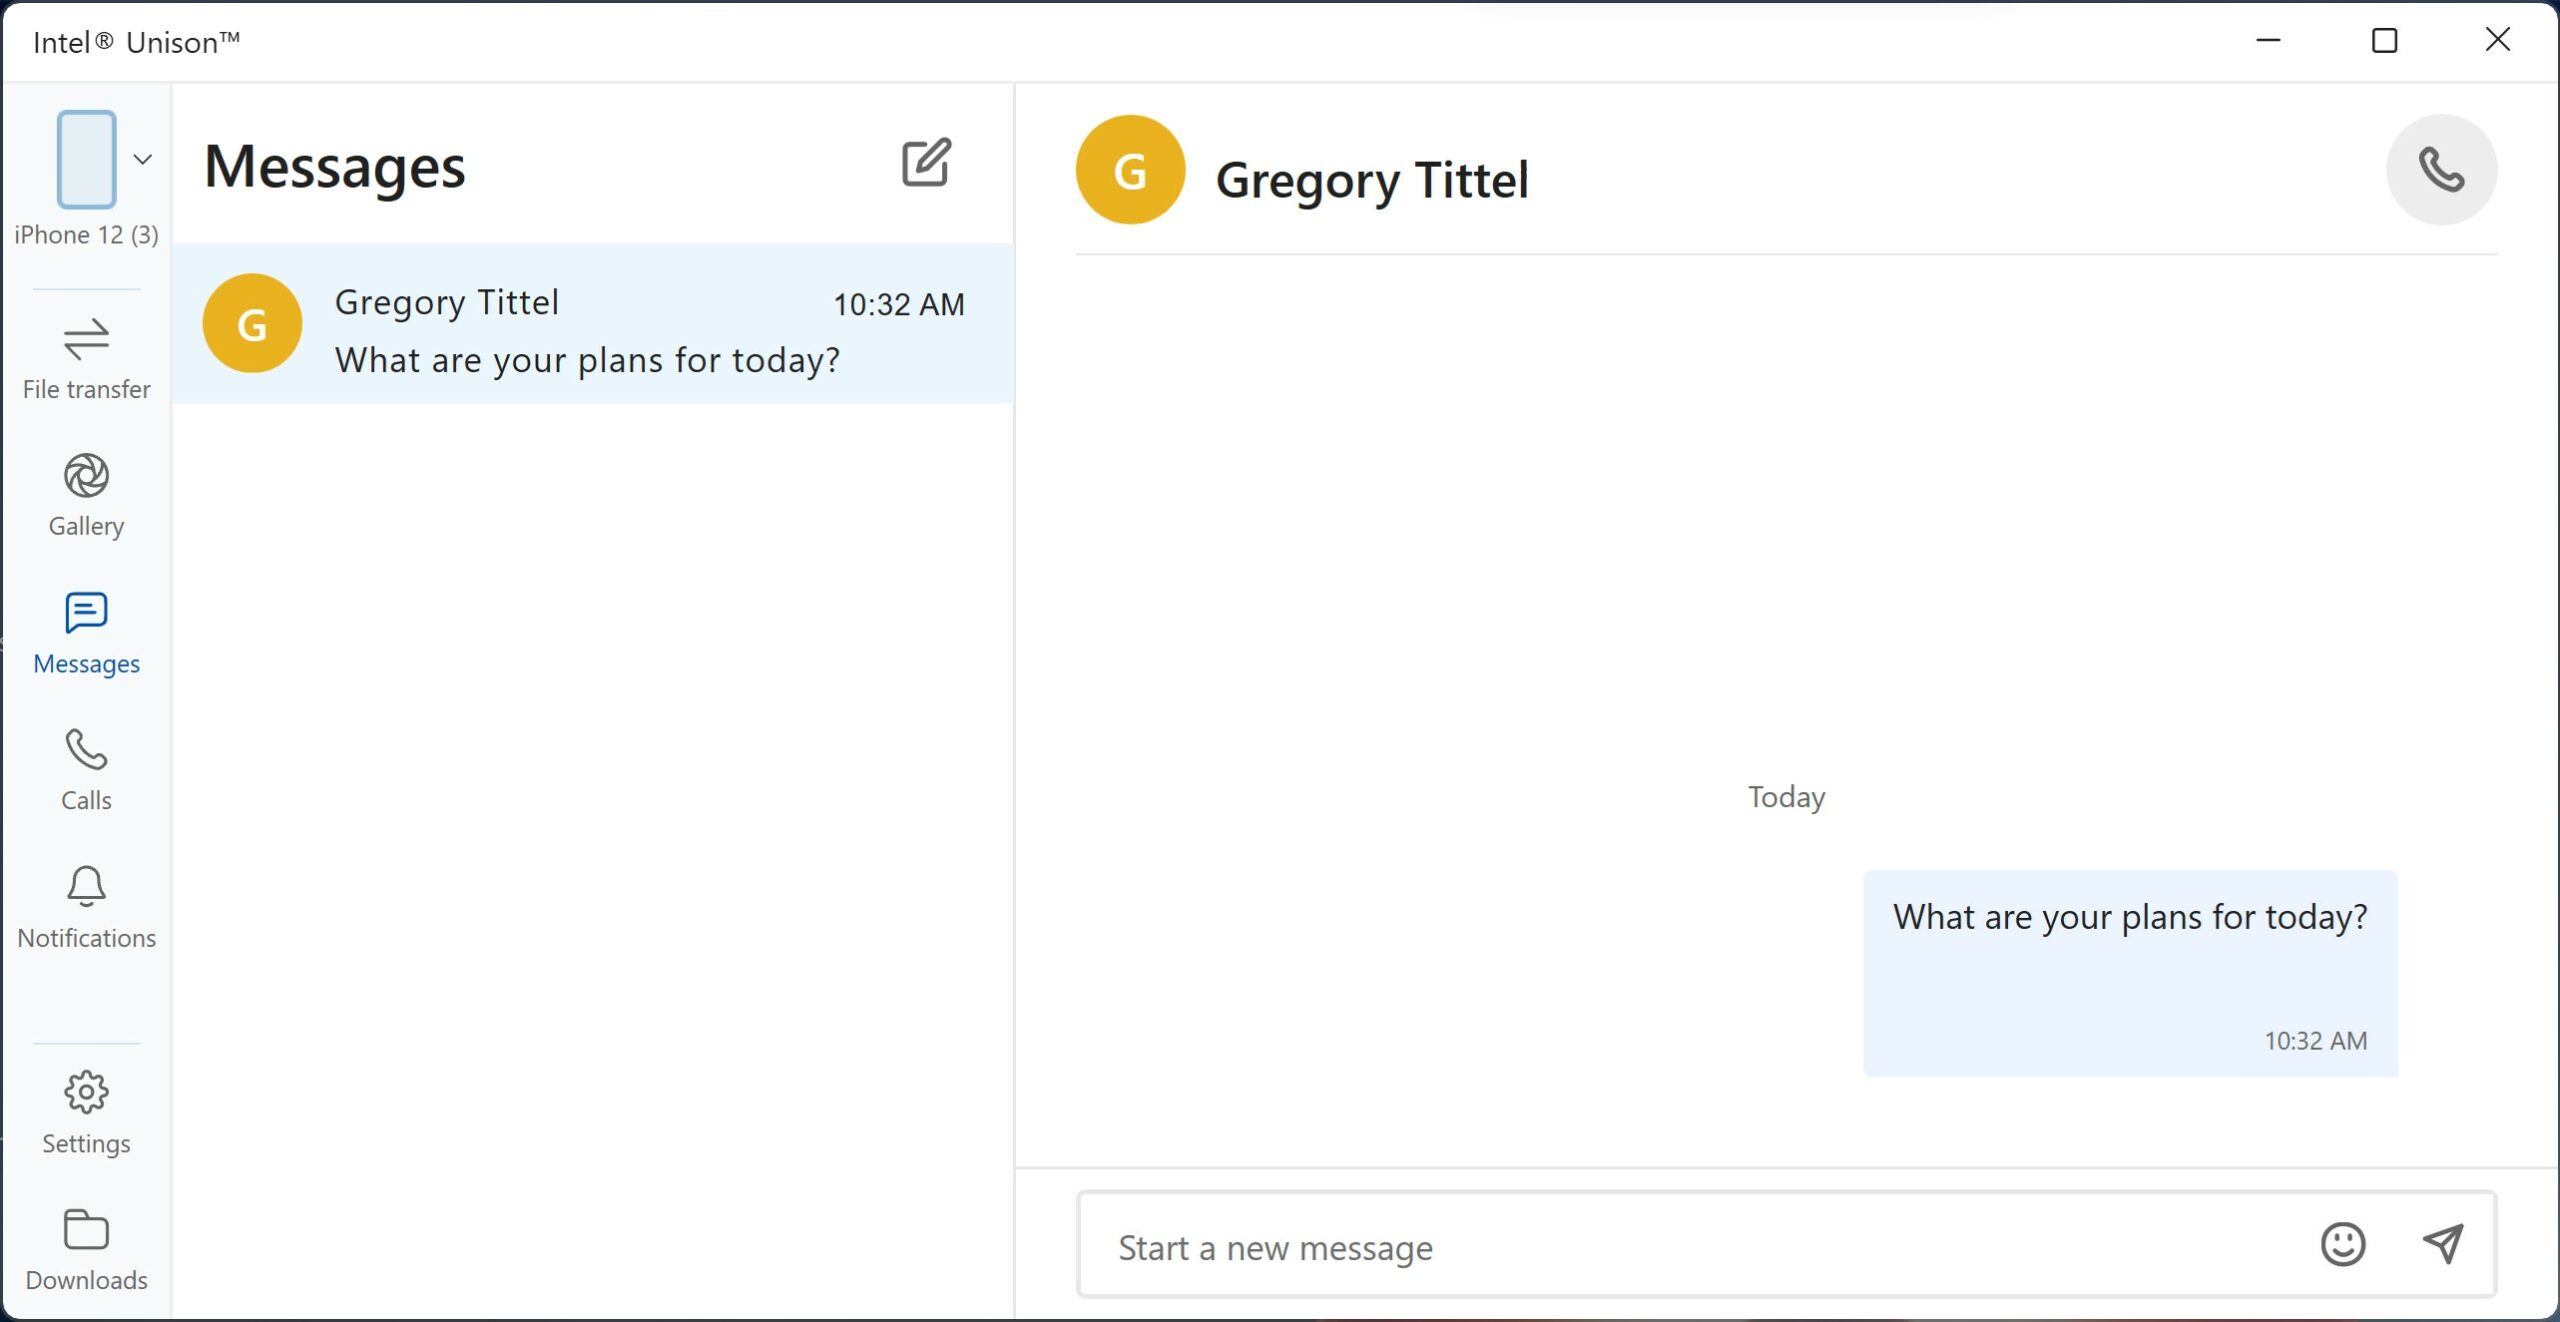Viewport: 2560px width, 1322px height.
Task: Select the sent message bubble
Action: click(2128, 970)
